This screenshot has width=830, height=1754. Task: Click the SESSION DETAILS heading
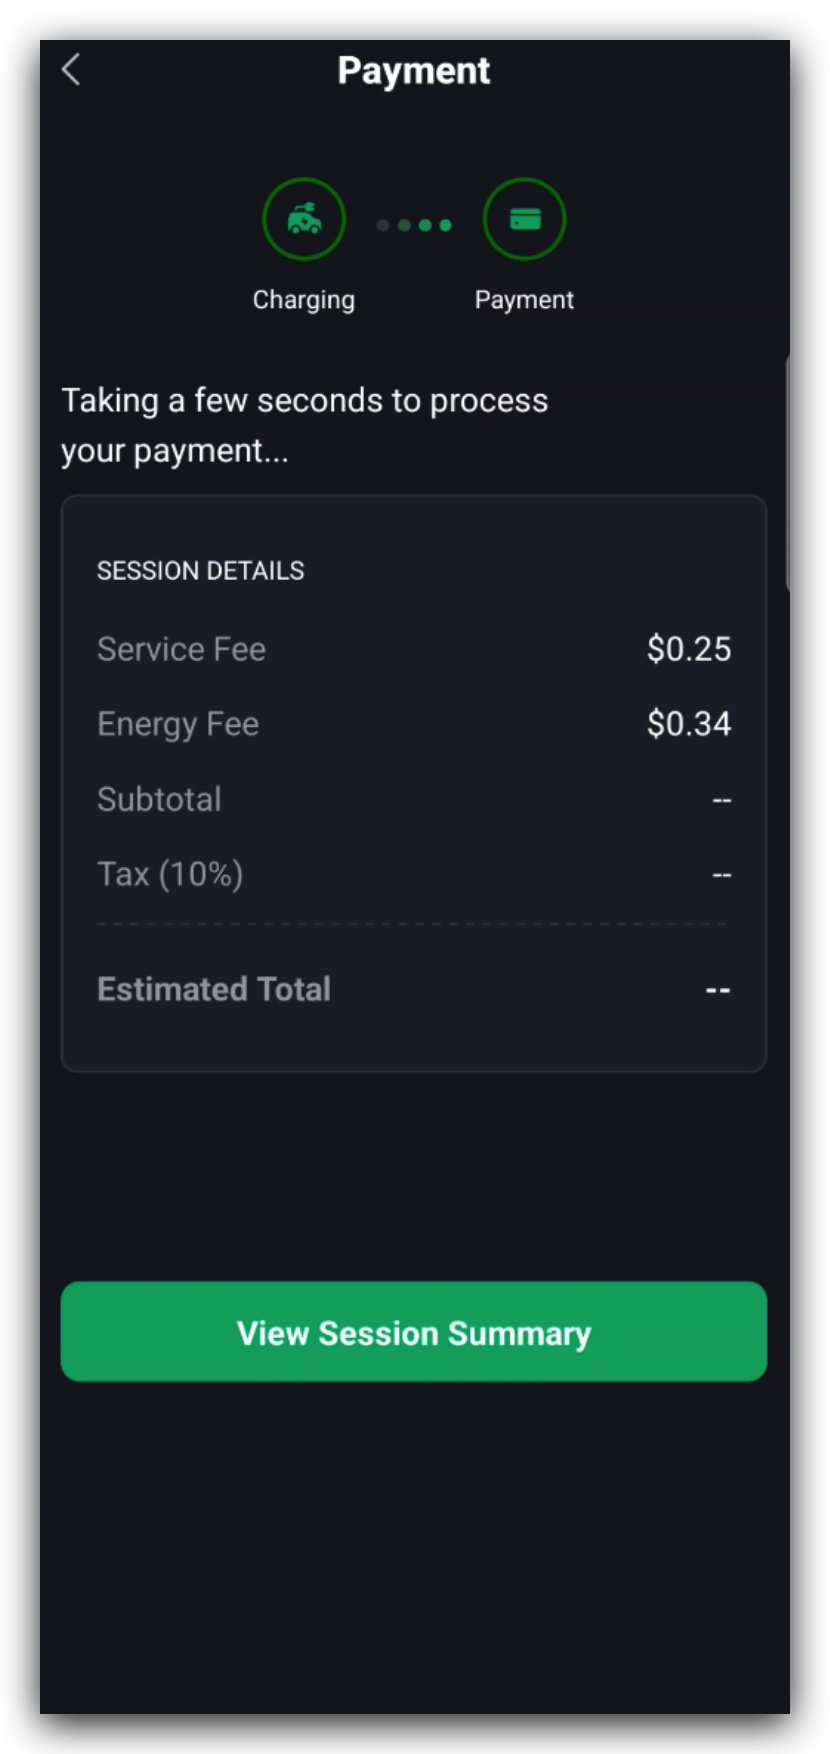point(200,571)
